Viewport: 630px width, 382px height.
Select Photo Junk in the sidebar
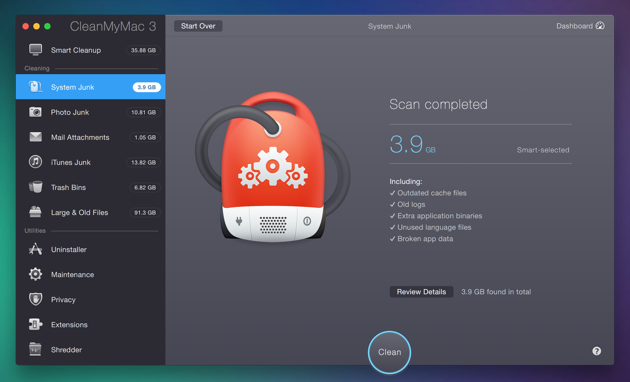click(x=90, y=112)
